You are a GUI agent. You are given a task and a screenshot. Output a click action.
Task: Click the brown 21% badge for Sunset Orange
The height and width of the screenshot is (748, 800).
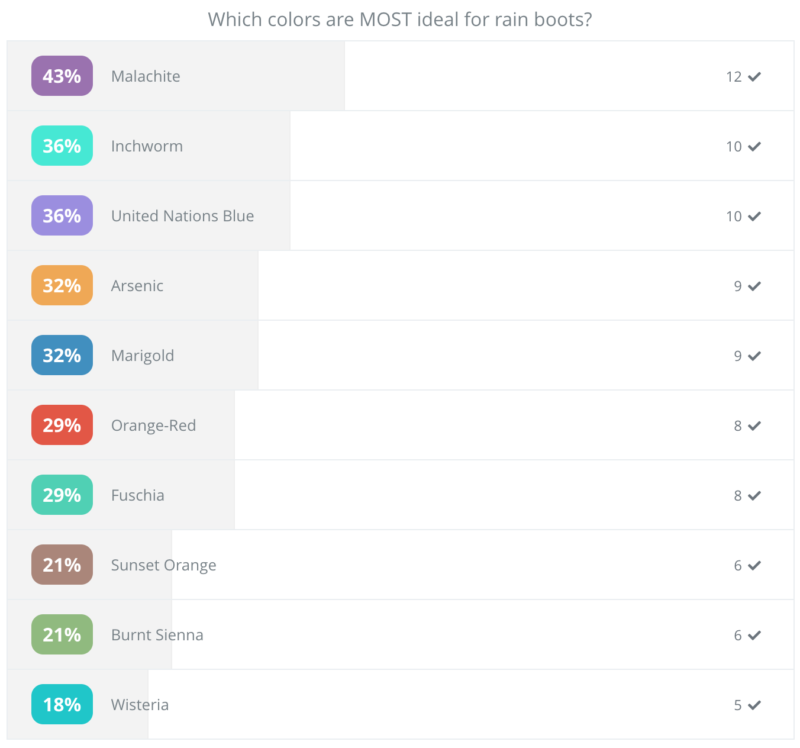point(62,565)
